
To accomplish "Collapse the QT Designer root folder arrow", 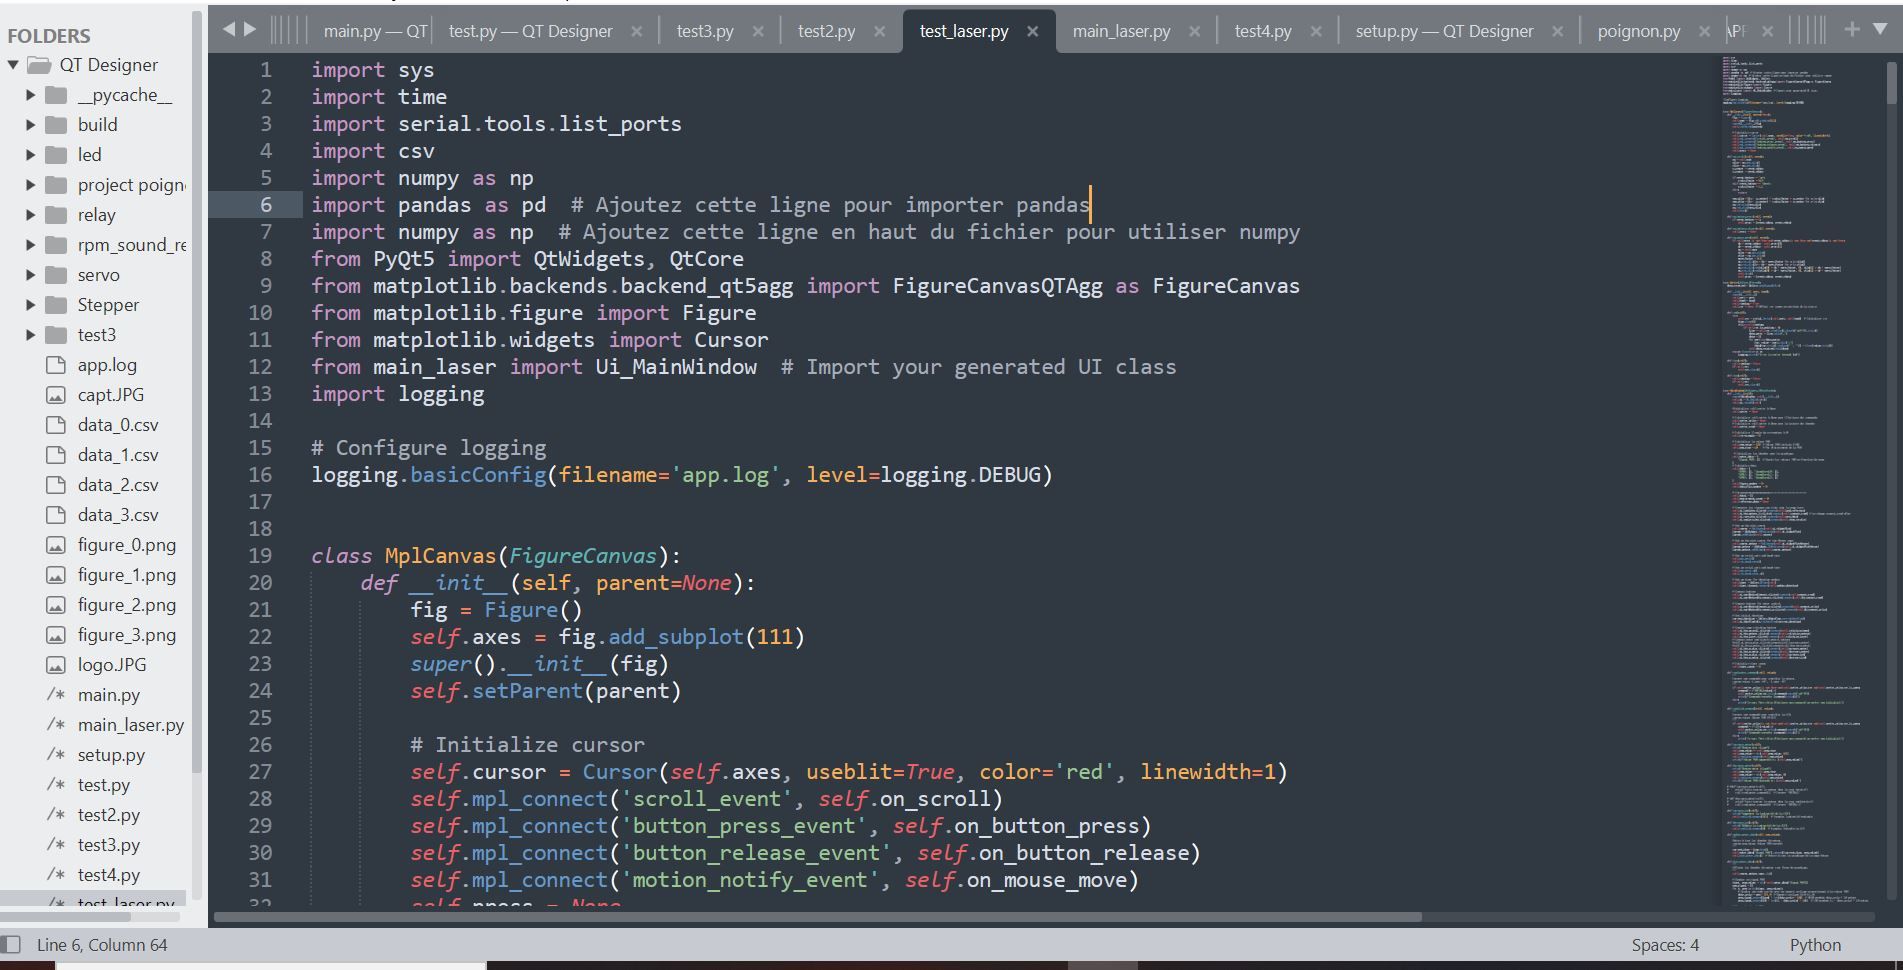I will click(13, 65).
